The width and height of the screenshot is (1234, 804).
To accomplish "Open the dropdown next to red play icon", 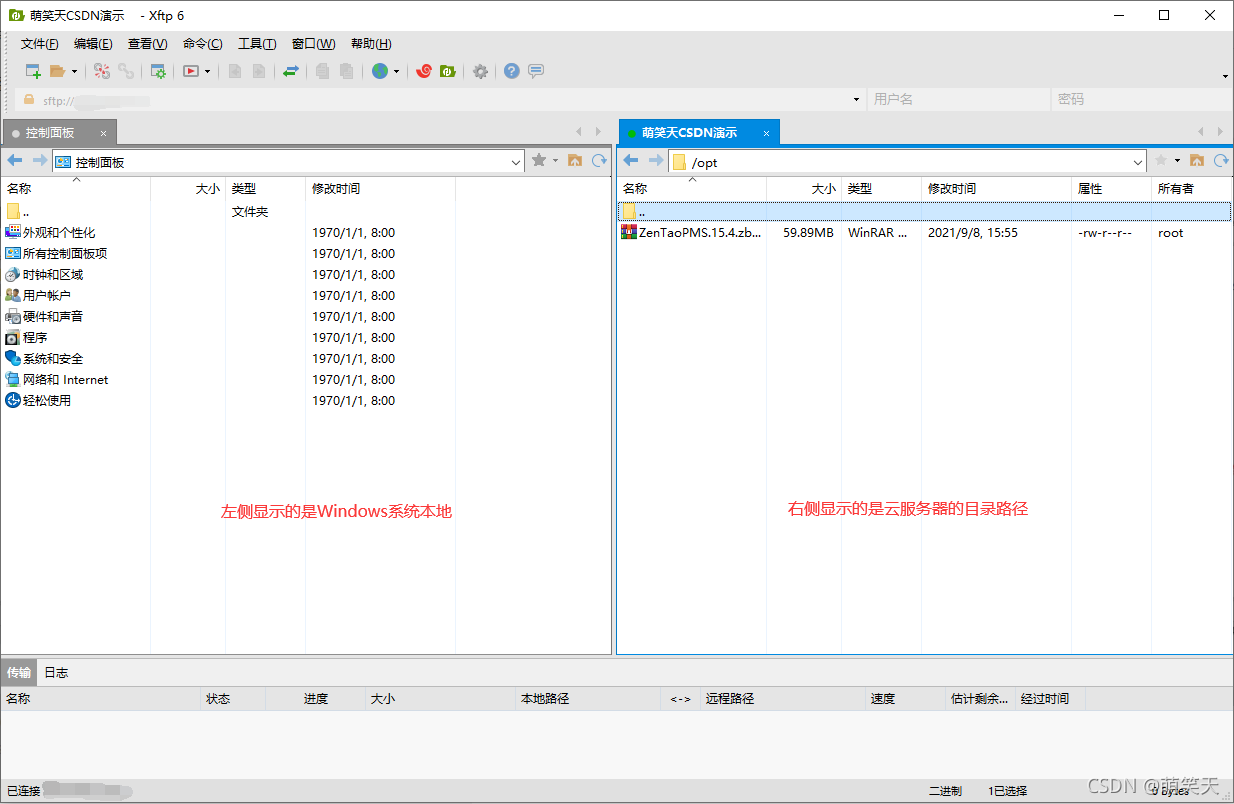I will [208, 71].
